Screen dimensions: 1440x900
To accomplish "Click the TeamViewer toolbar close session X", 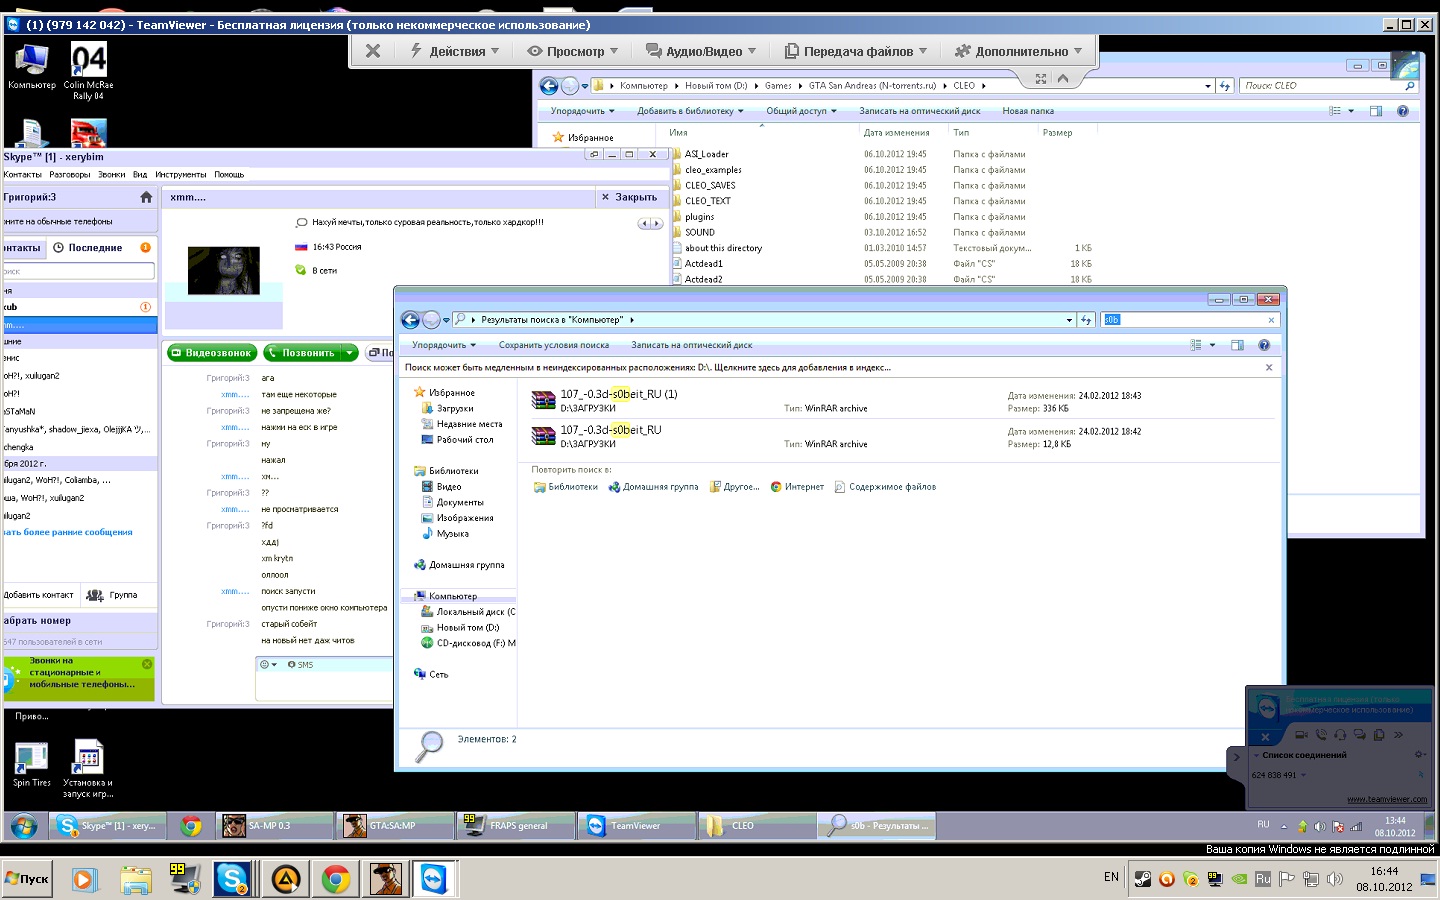I will point(373,51).
